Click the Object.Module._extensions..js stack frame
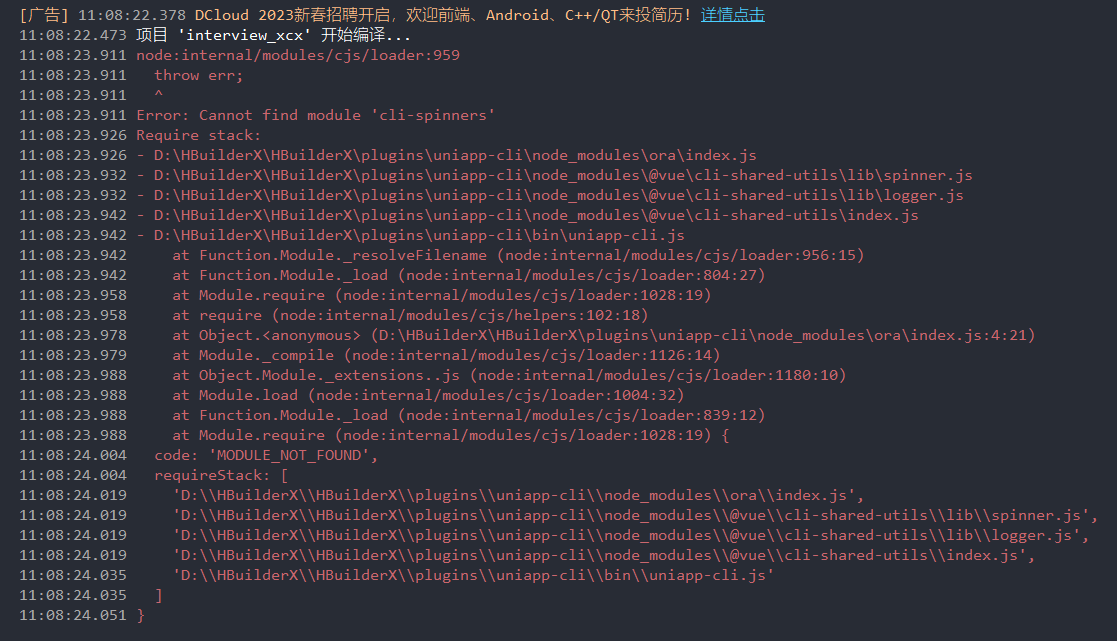 point(509,375)
